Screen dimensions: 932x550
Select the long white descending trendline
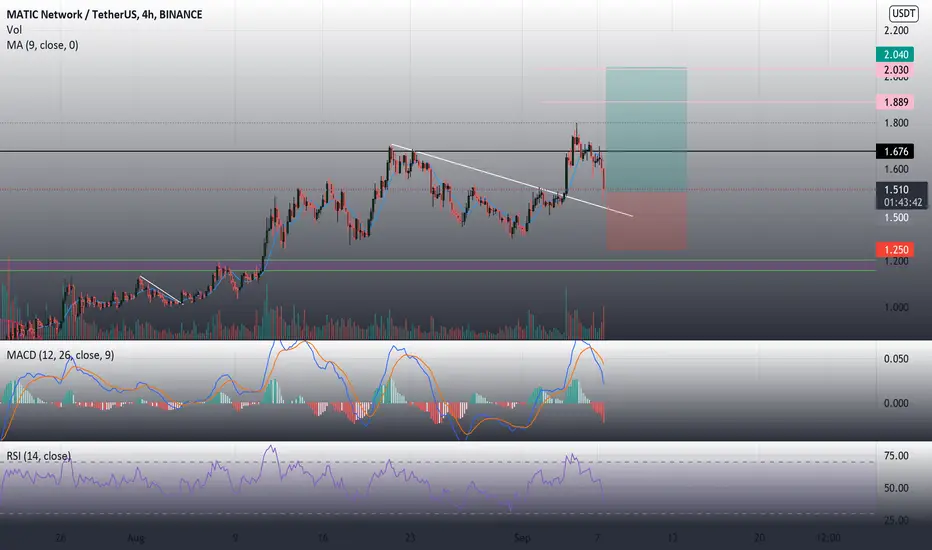pos(511,180)
